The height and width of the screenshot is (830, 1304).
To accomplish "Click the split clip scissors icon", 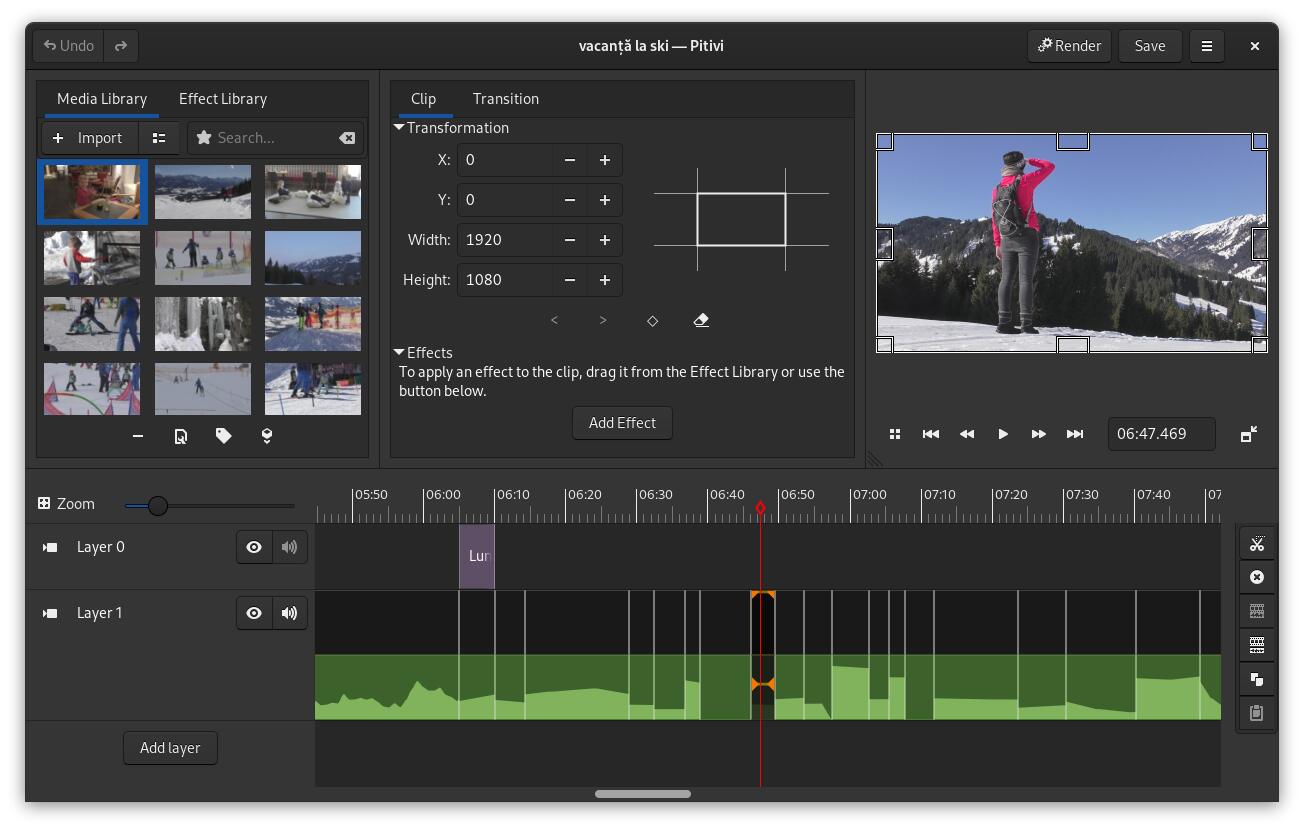I will (x=1256, y=543).
